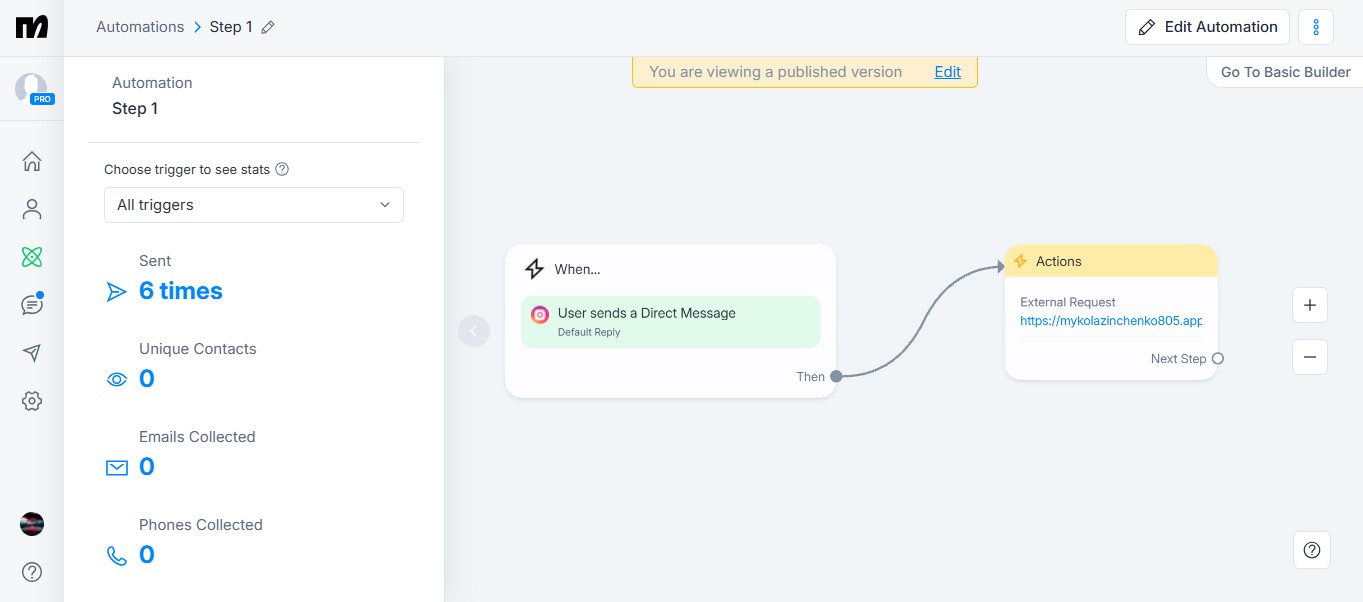Image resolution: width=1363 pixels, height=602 pixels.
Task: Select User sends a Direct Message trigger
Action: click(x=670, y=322)
